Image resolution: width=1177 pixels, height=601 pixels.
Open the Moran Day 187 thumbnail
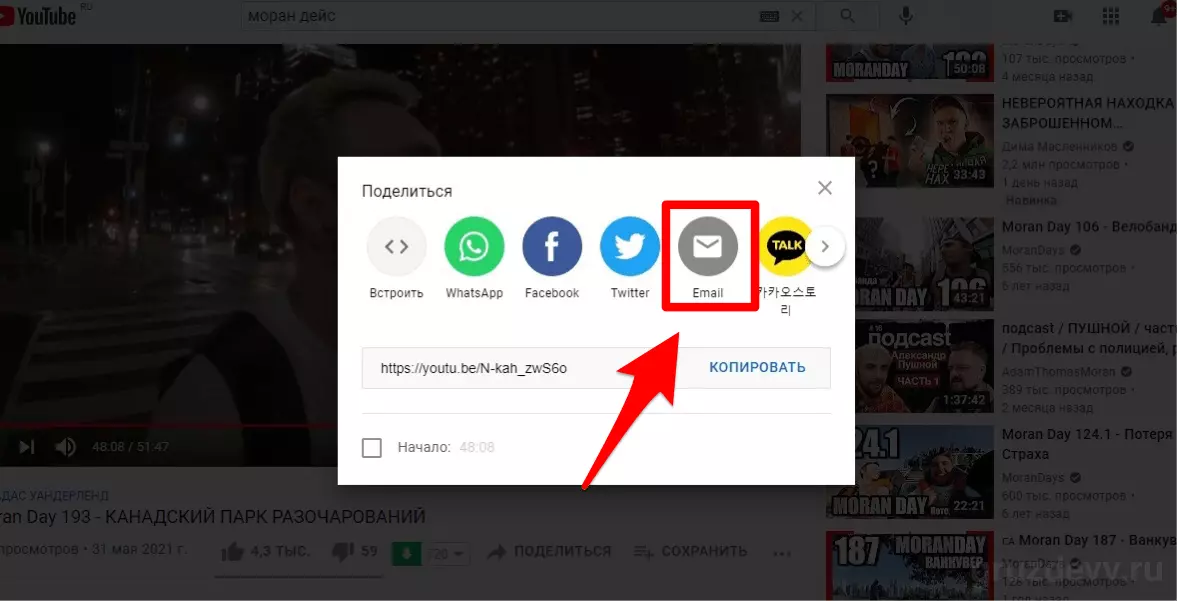910,566
